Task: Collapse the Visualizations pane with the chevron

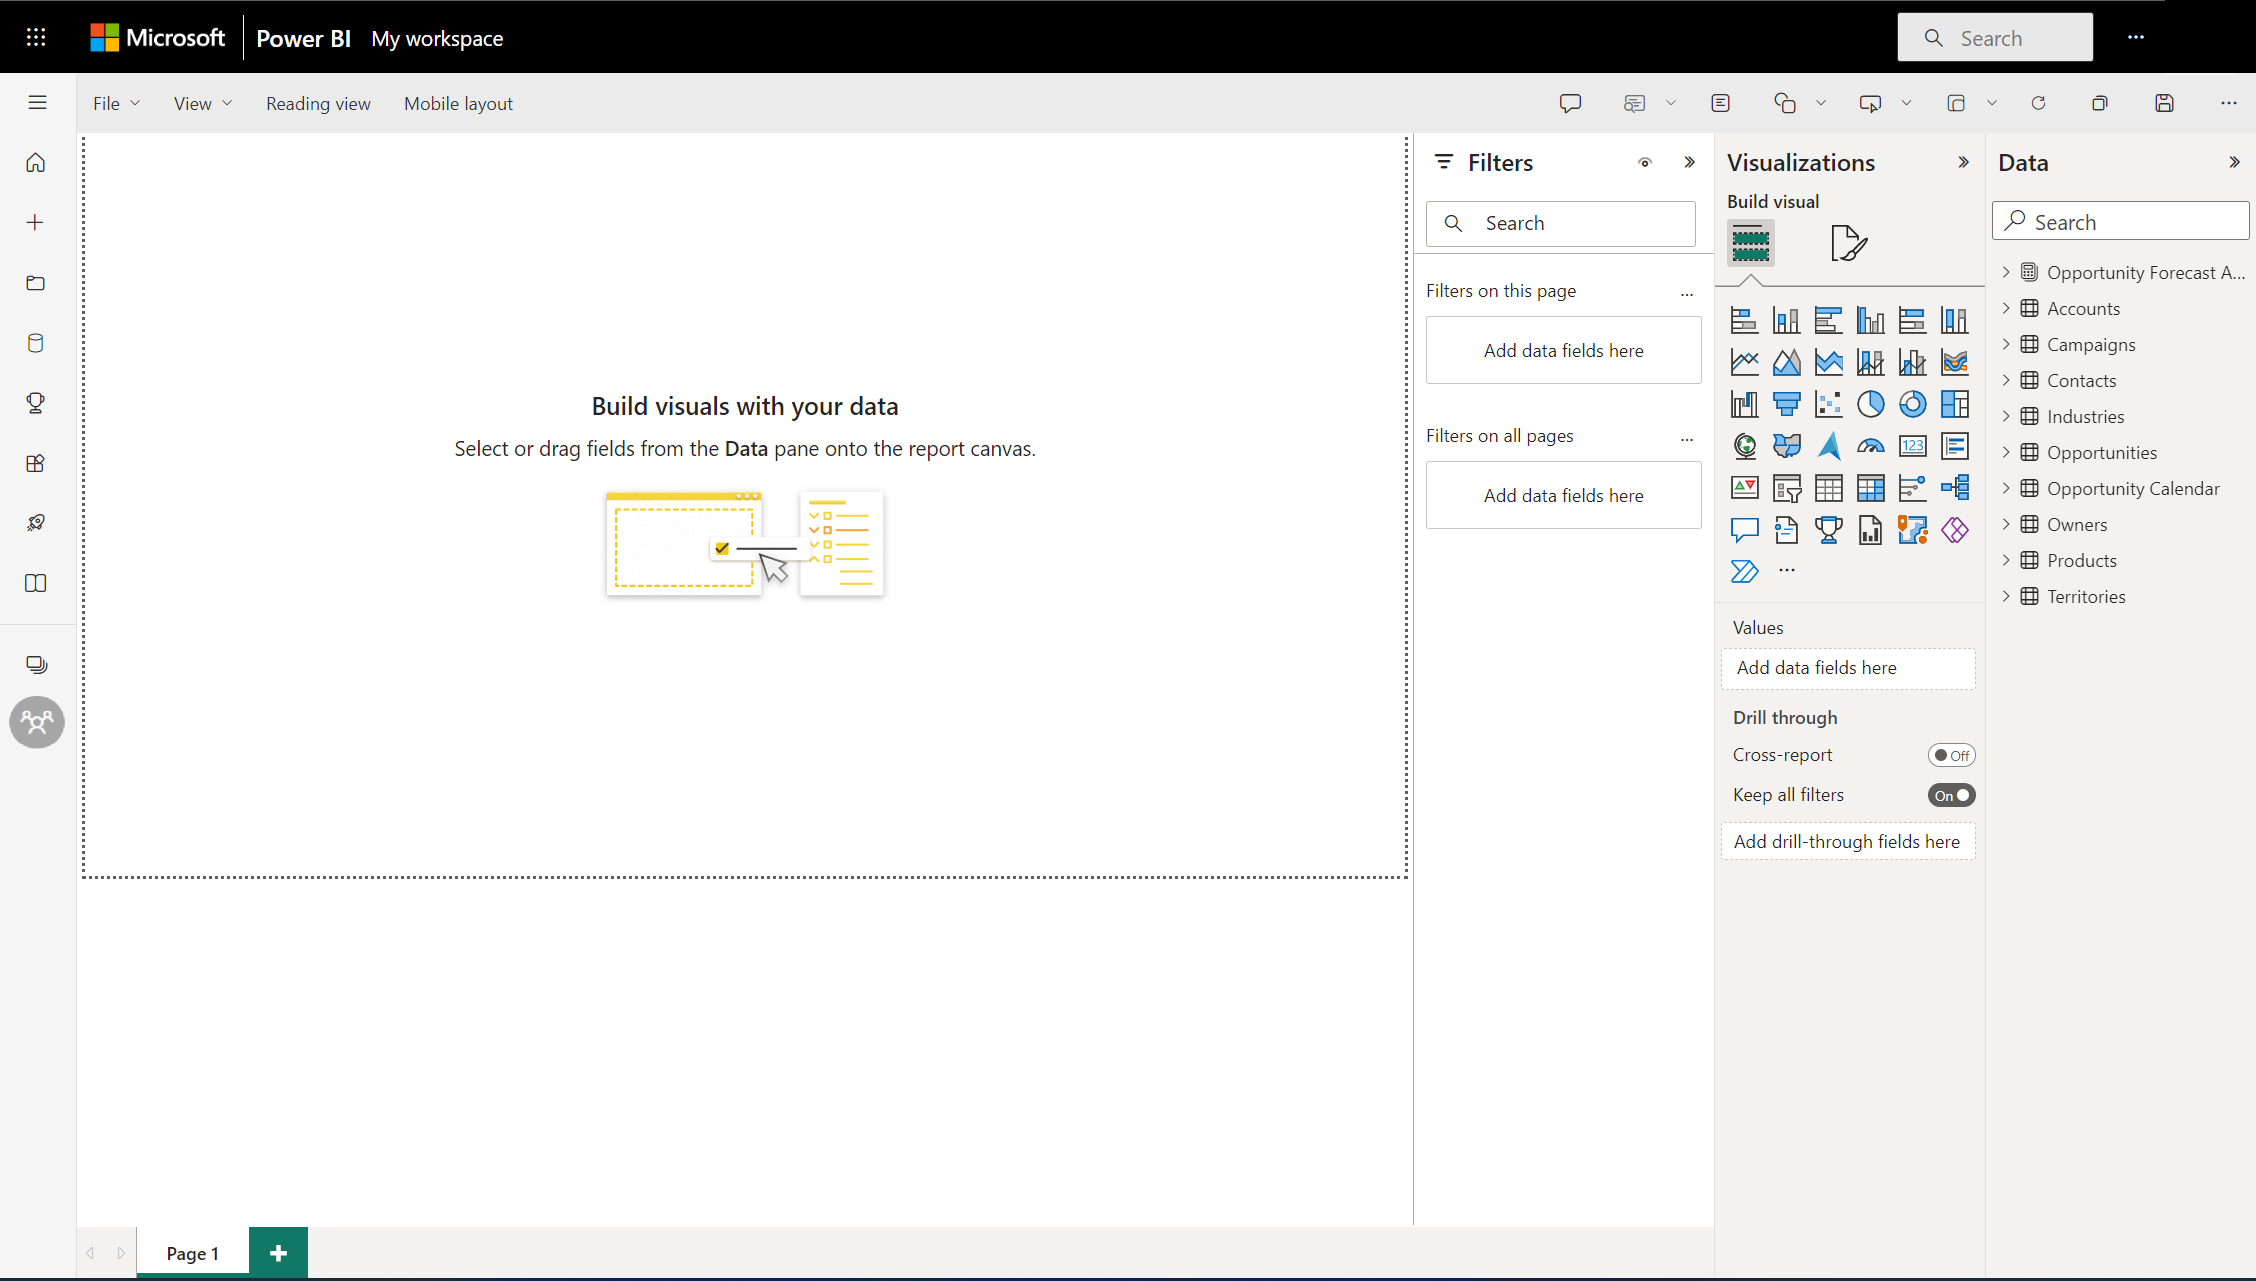Action: [x=1963, y=162]
